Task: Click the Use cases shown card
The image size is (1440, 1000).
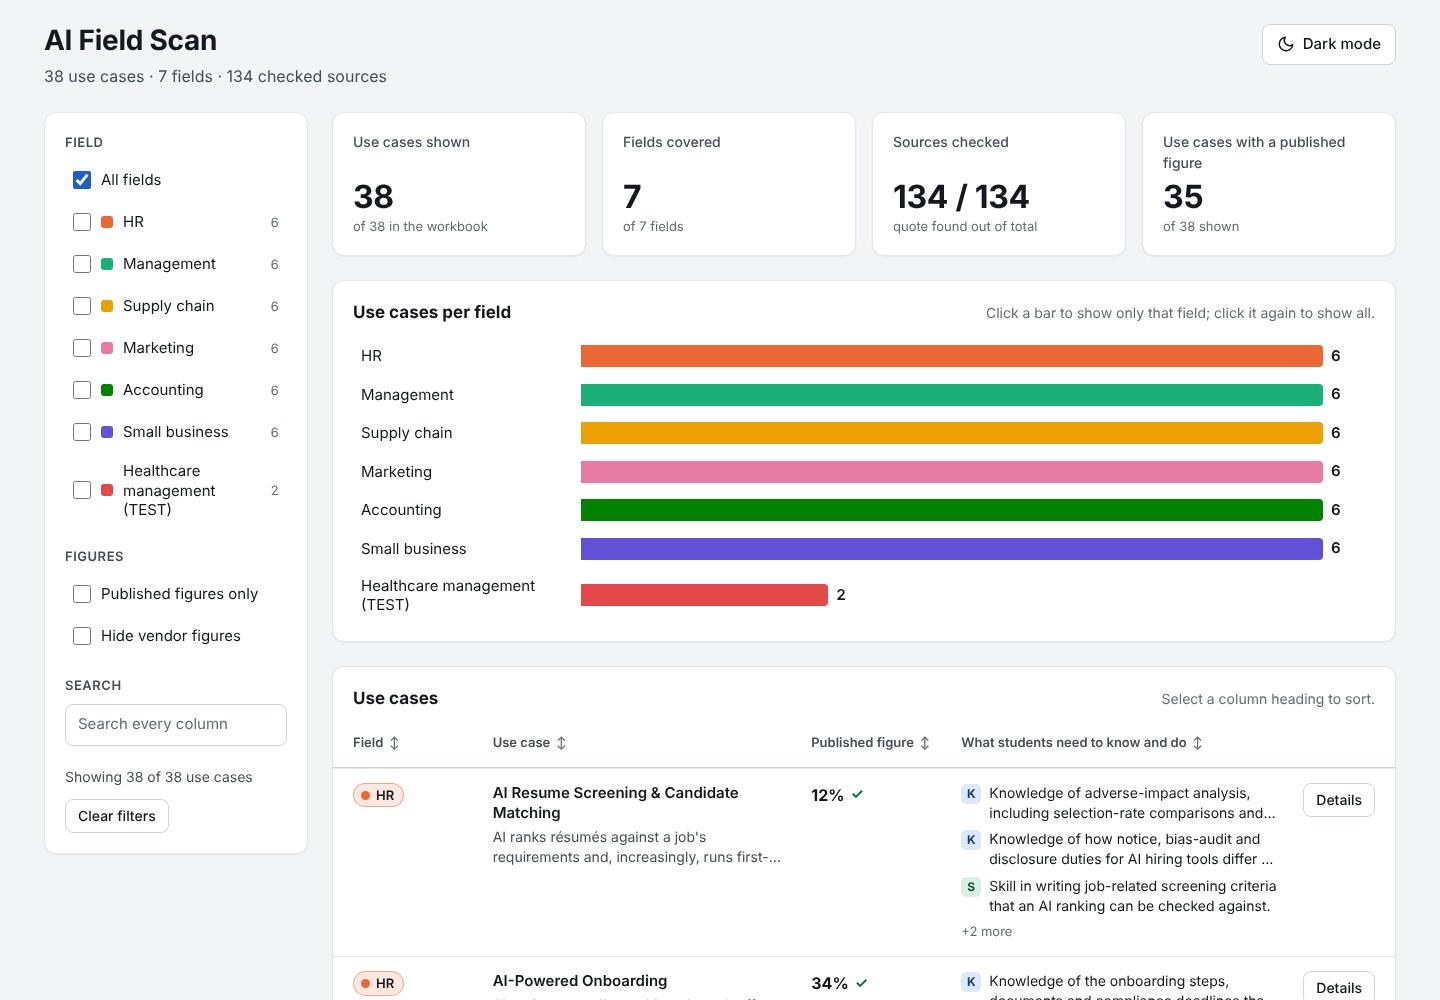Action: 459,184
